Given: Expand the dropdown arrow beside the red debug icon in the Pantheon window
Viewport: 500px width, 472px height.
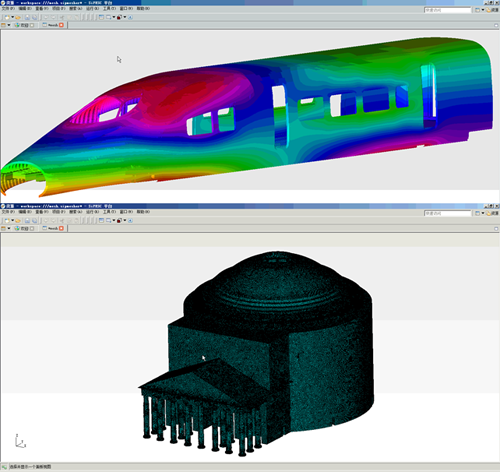Looking at the screenshot, I should point(125,220).
